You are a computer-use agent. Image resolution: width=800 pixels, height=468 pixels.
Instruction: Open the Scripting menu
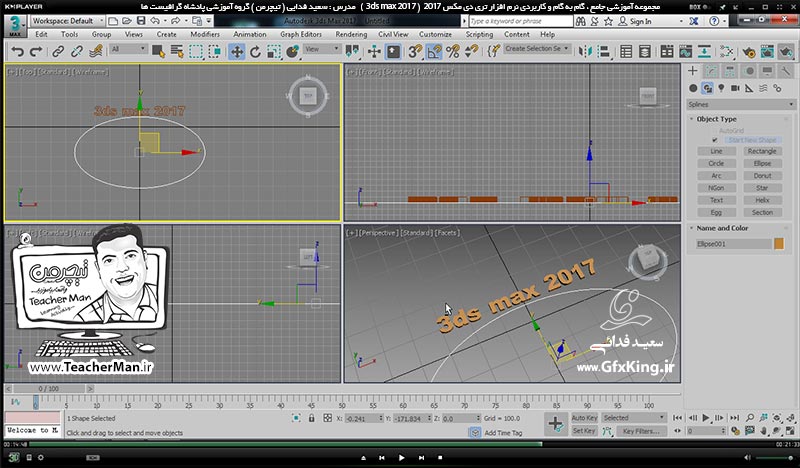[479, 34]
